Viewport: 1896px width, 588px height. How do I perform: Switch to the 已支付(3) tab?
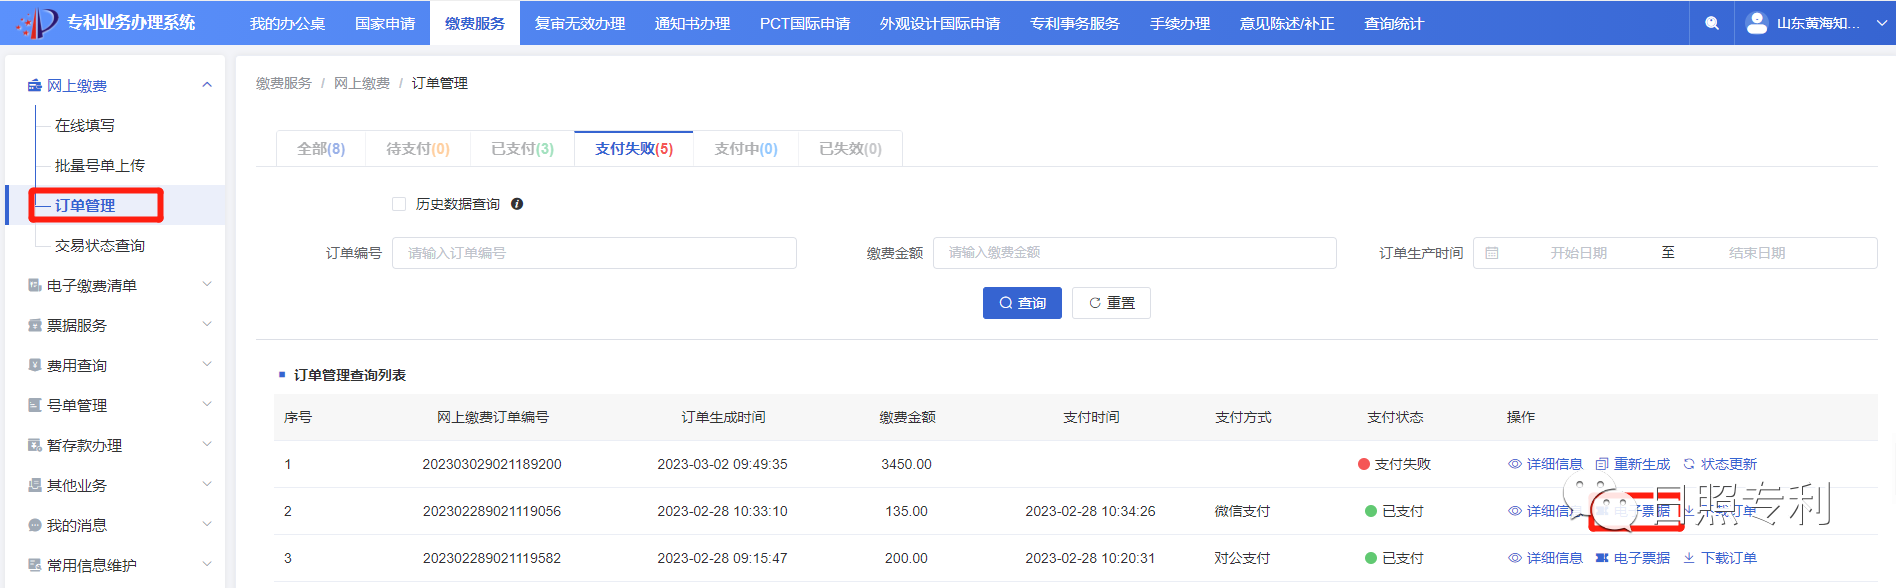[x=522, y=149]
